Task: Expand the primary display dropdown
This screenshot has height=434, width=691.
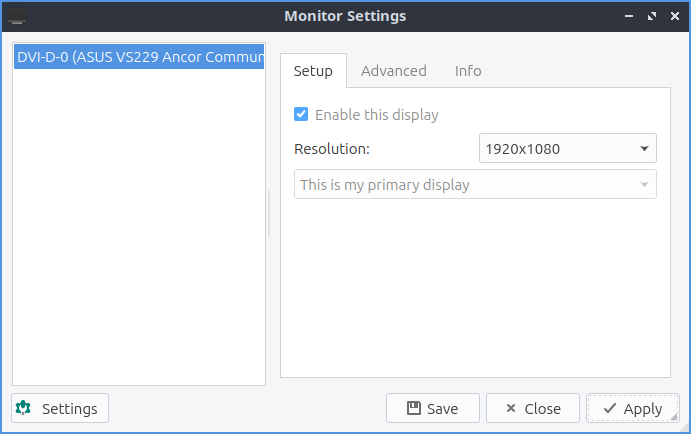Action: (x=475, y=185)
